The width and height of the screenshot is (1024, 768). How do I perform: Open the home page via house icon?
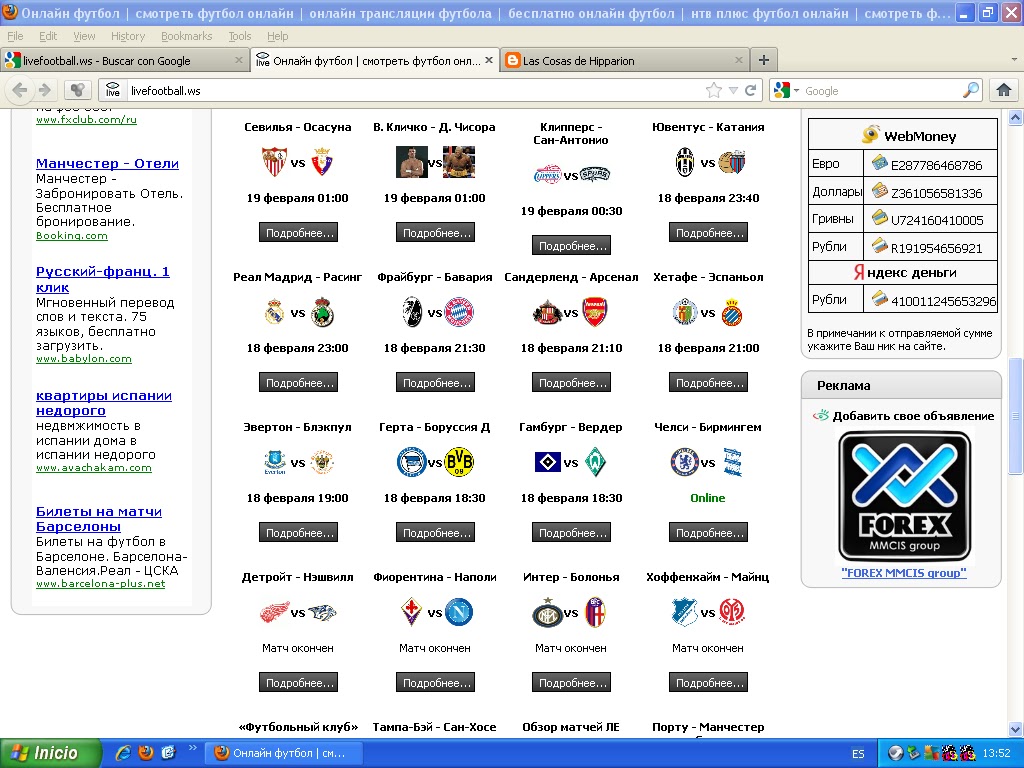pyautogui.click(x=1004, y=90)
